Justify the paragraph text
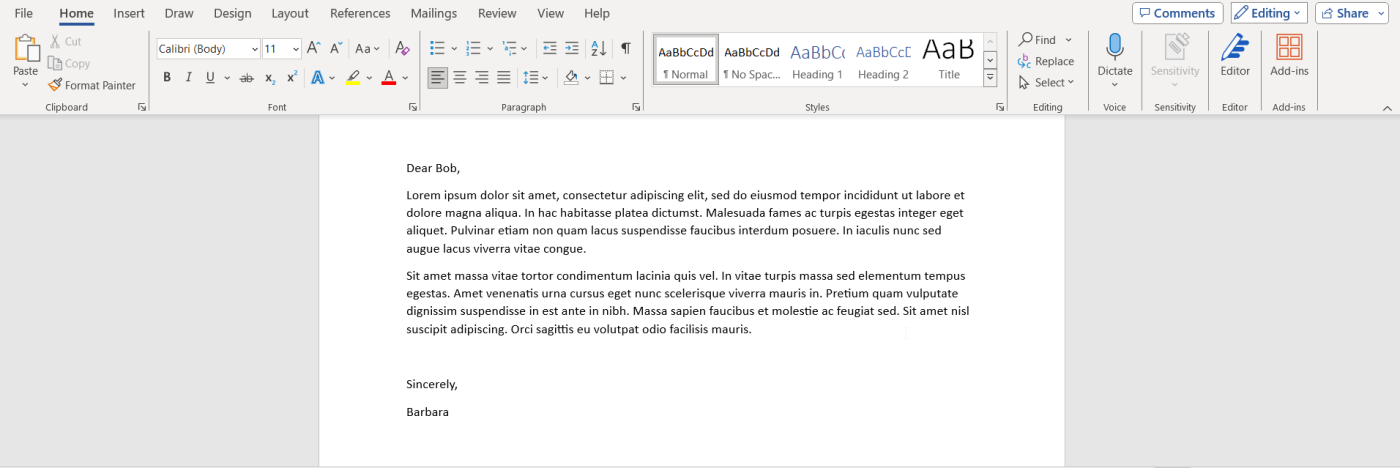The height and width of the screenshot is (468, 1400). (x=504, y=77)
